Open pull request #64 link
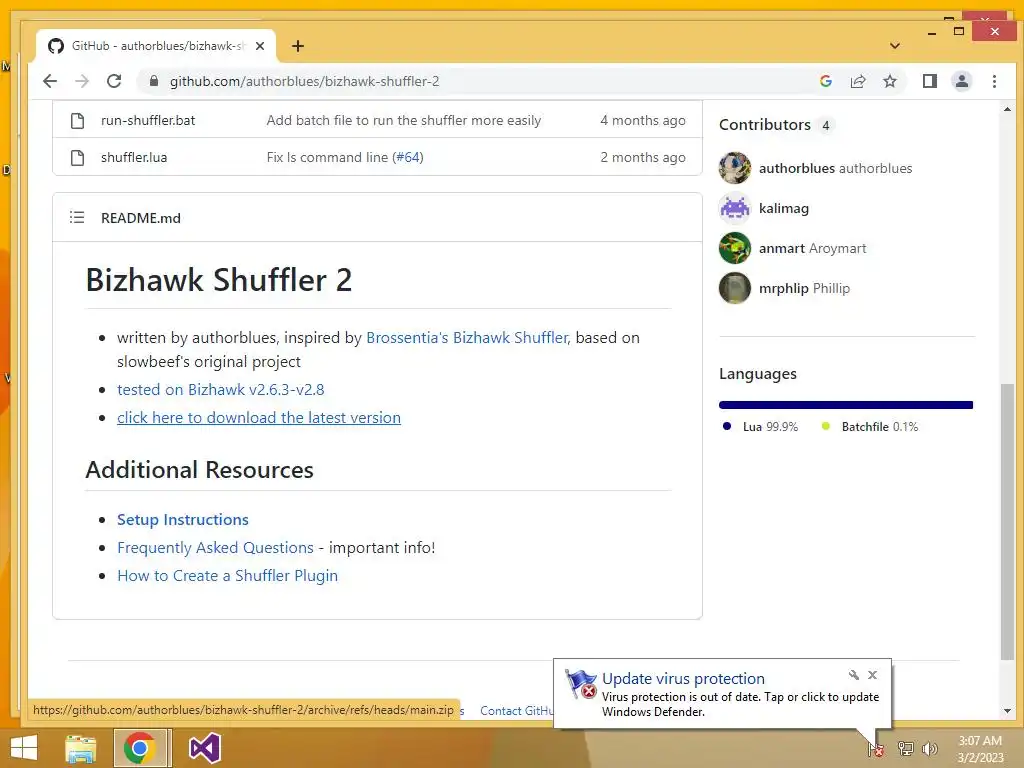Screen dimensions: 1024x768 pyautogui.click(x=408, y=157)
